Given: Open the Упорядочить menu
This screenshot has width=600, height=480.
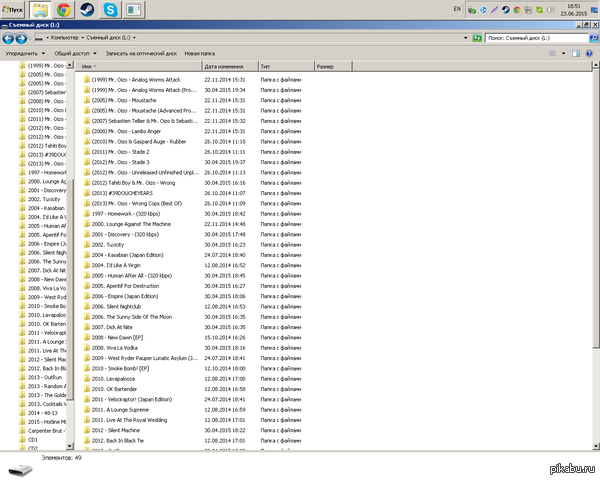Looking at the screenshot, I should coord(25,54).
